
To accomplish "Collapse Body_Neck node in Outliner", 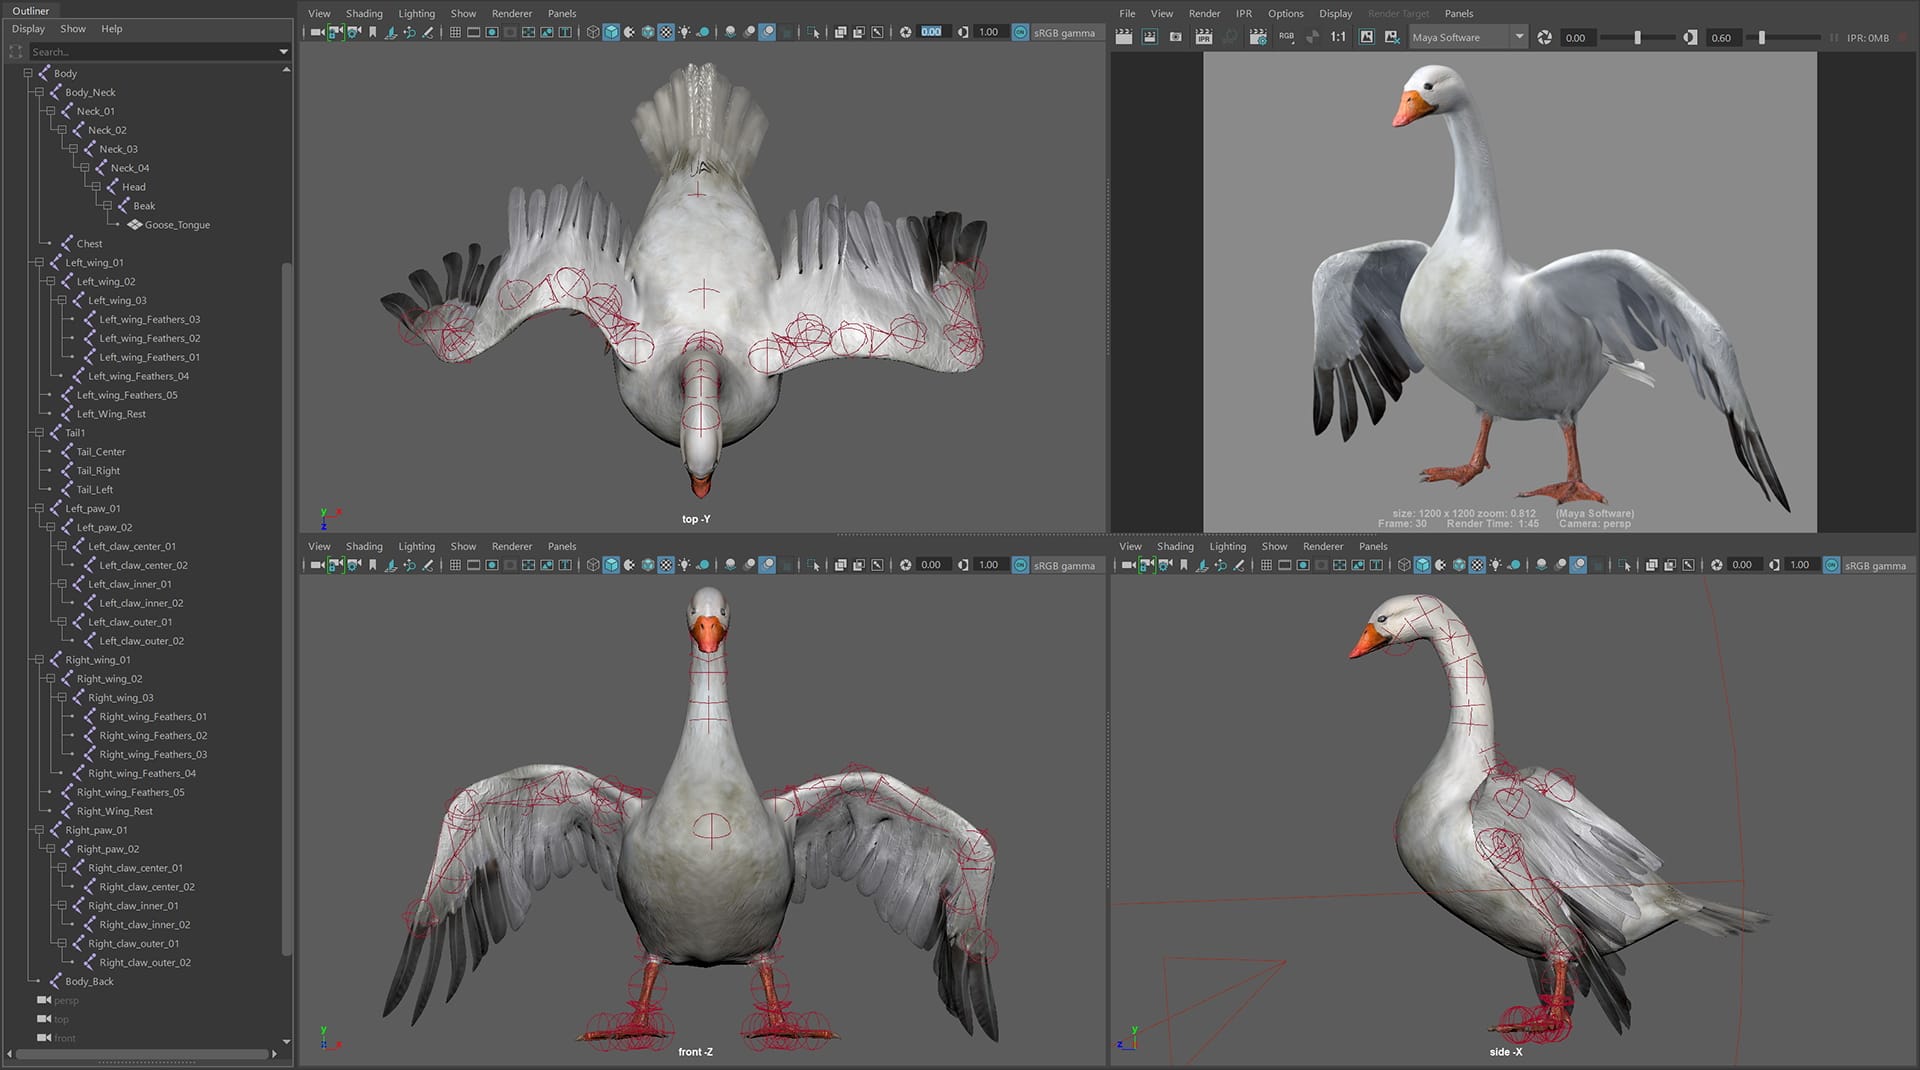I will point(39,92).
